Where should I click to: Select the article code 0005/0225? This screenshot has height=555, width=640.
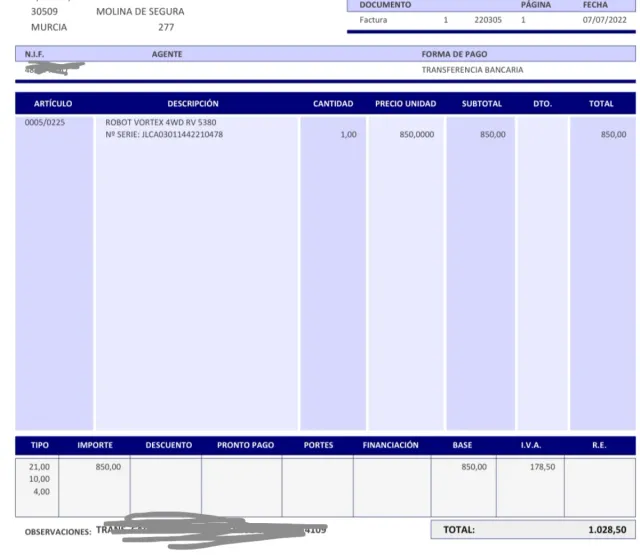click(45, 122)
